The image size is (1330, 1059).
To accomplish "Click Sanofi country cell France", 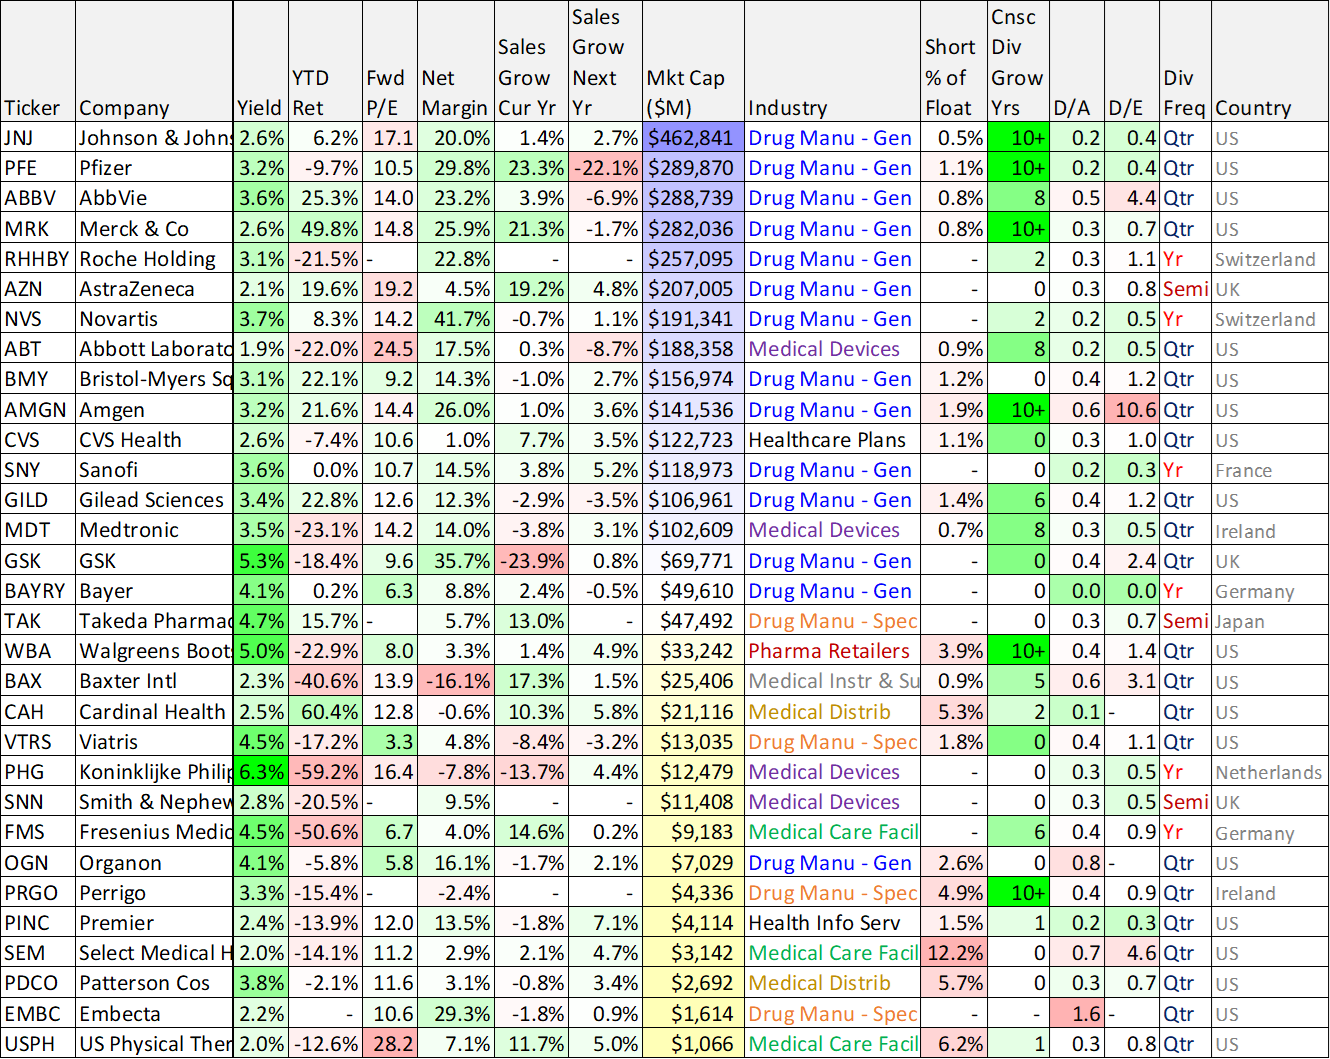I will [1270, 470].
